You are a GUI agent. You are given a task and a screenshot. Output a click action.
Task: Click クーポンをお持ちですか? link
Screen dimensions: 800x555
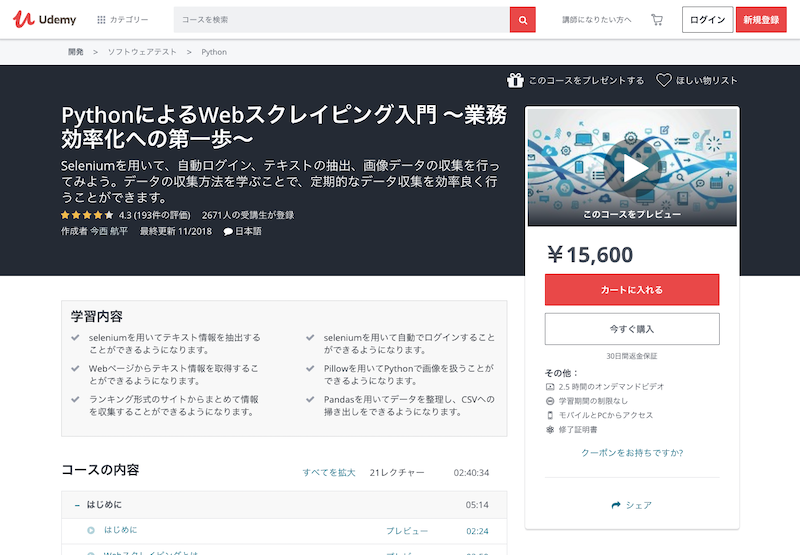coord(632,452)
